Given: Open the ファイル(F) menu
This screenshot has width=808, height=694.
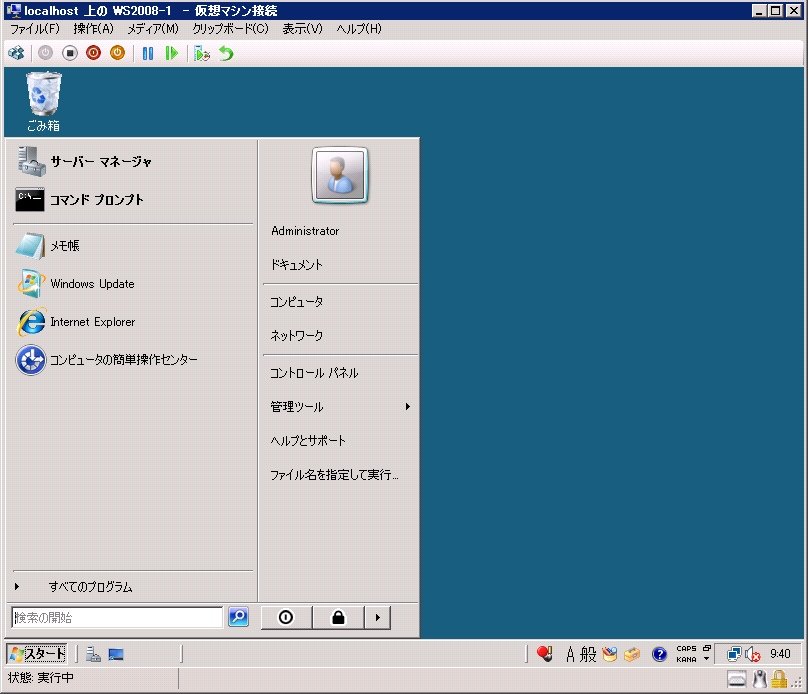Looking at the screenshot, I should click(x=35, y=28).
